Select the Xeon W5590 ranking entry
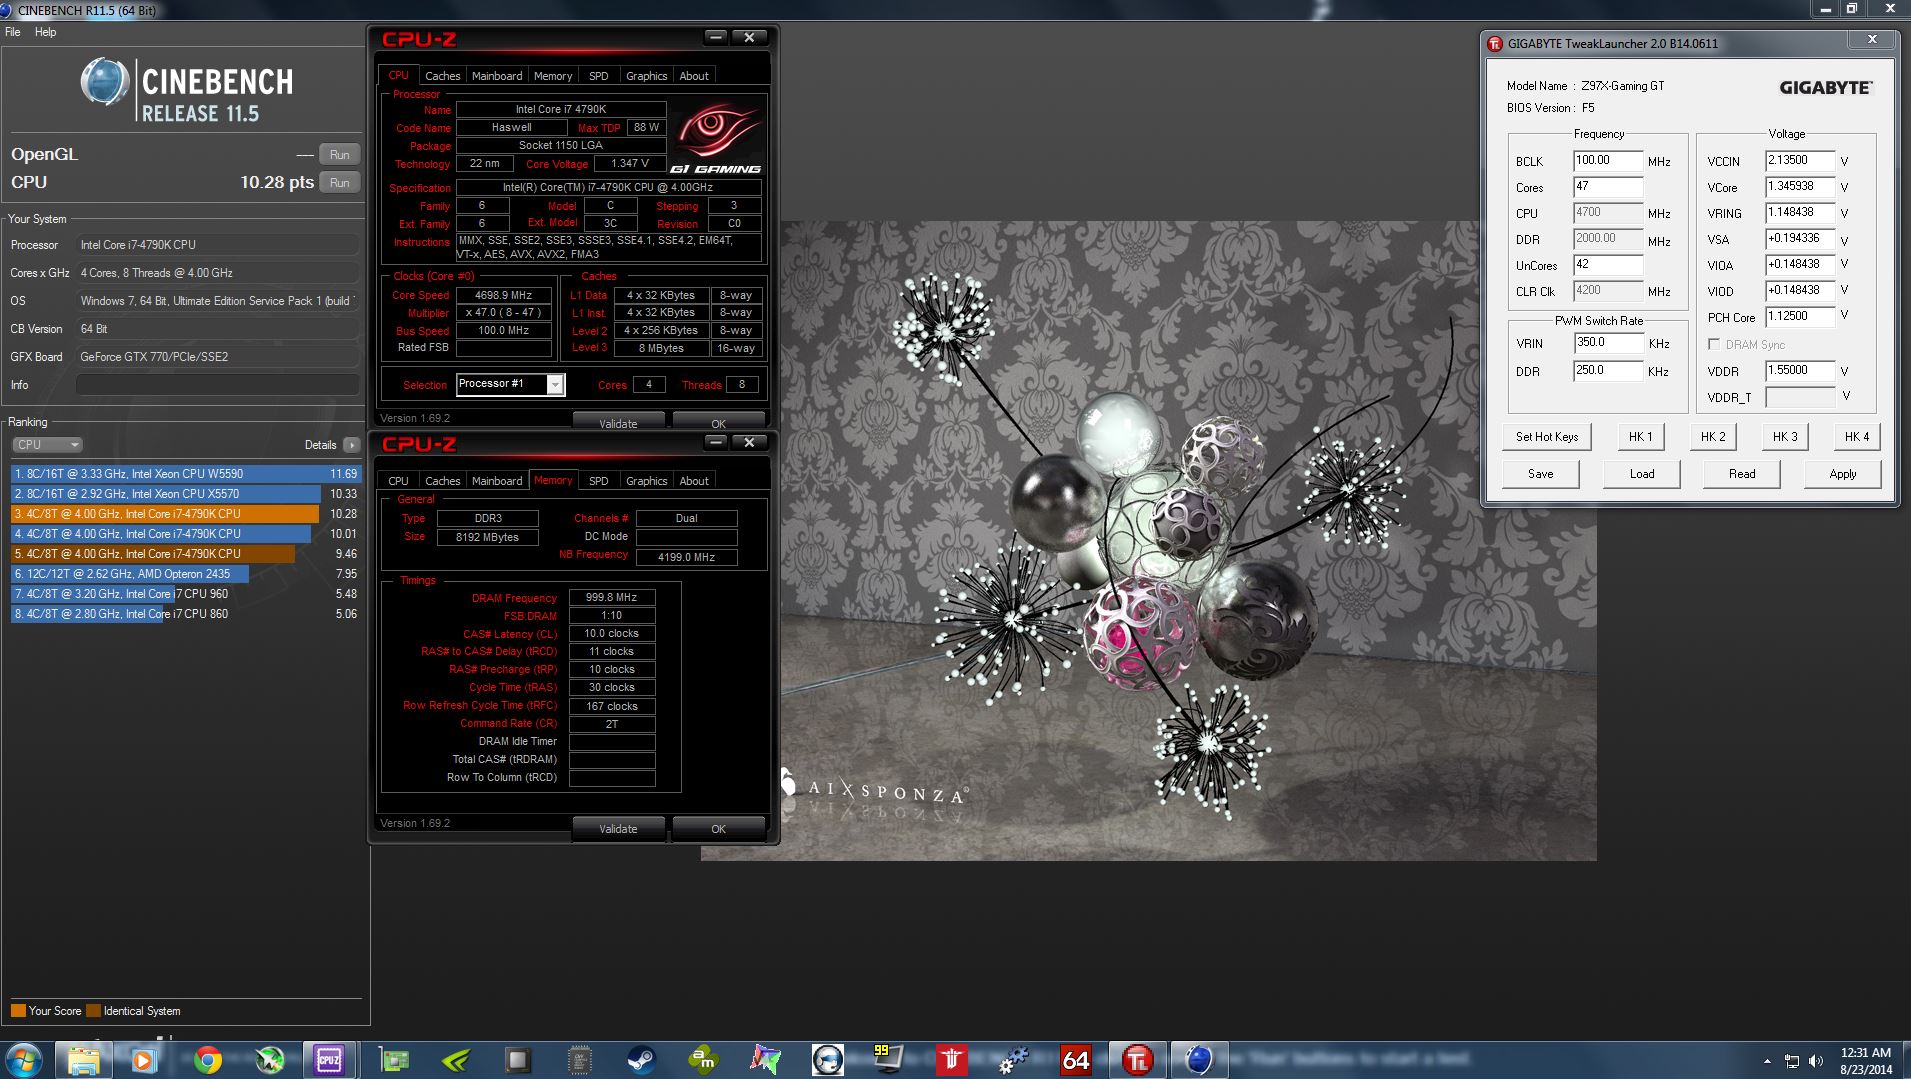The image size is (1911, 1079). (x=185, y=474)
